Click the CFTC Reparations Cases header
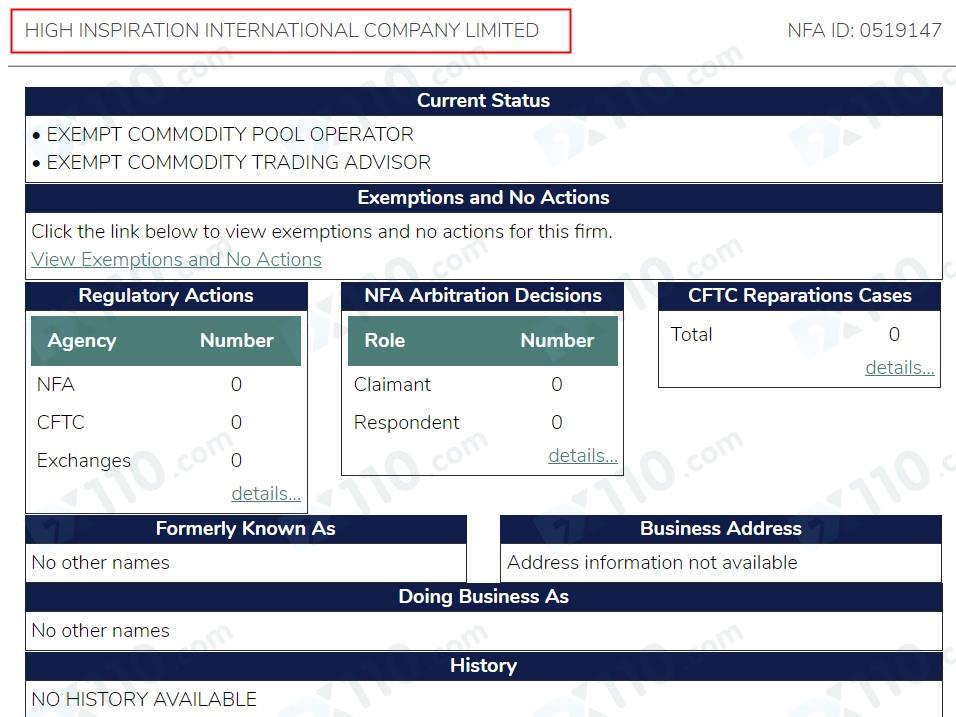This screenshot has height=717, width=956. [x=800, y=296]
